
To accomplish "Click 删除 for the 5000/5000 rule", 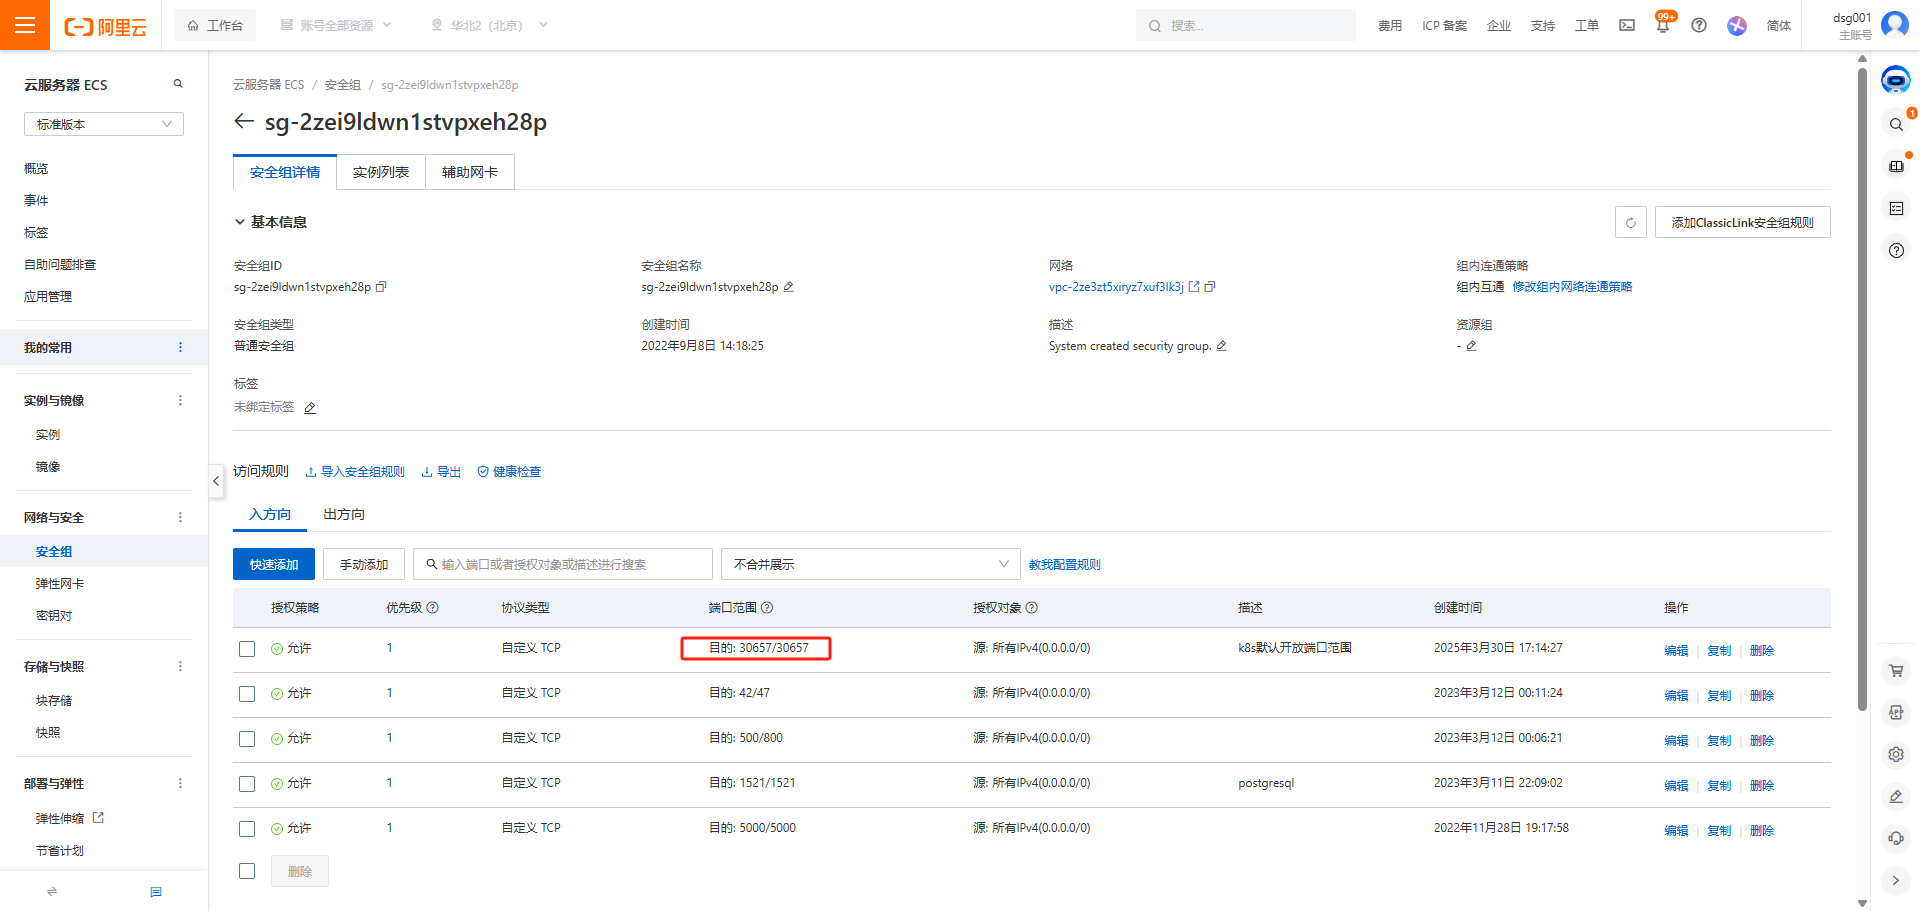I will point(1762,830).
